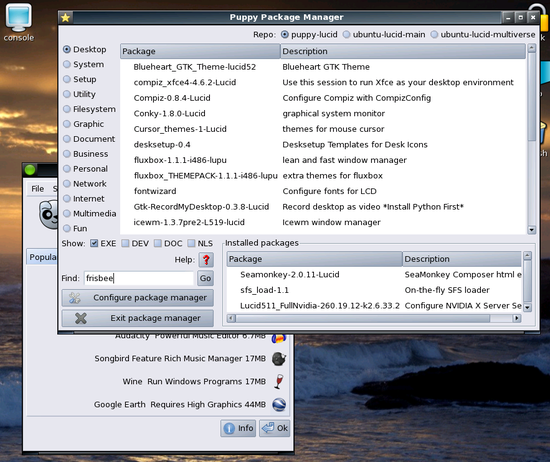The image size is (550, 462).
Task: Select the icewm-1.3.7pre2-L519-lucid package
Action: 323,222
